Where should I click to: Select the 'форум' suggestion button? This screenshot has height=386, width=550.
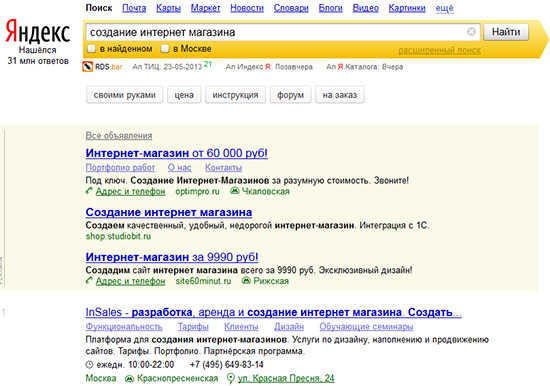[290, 95]
